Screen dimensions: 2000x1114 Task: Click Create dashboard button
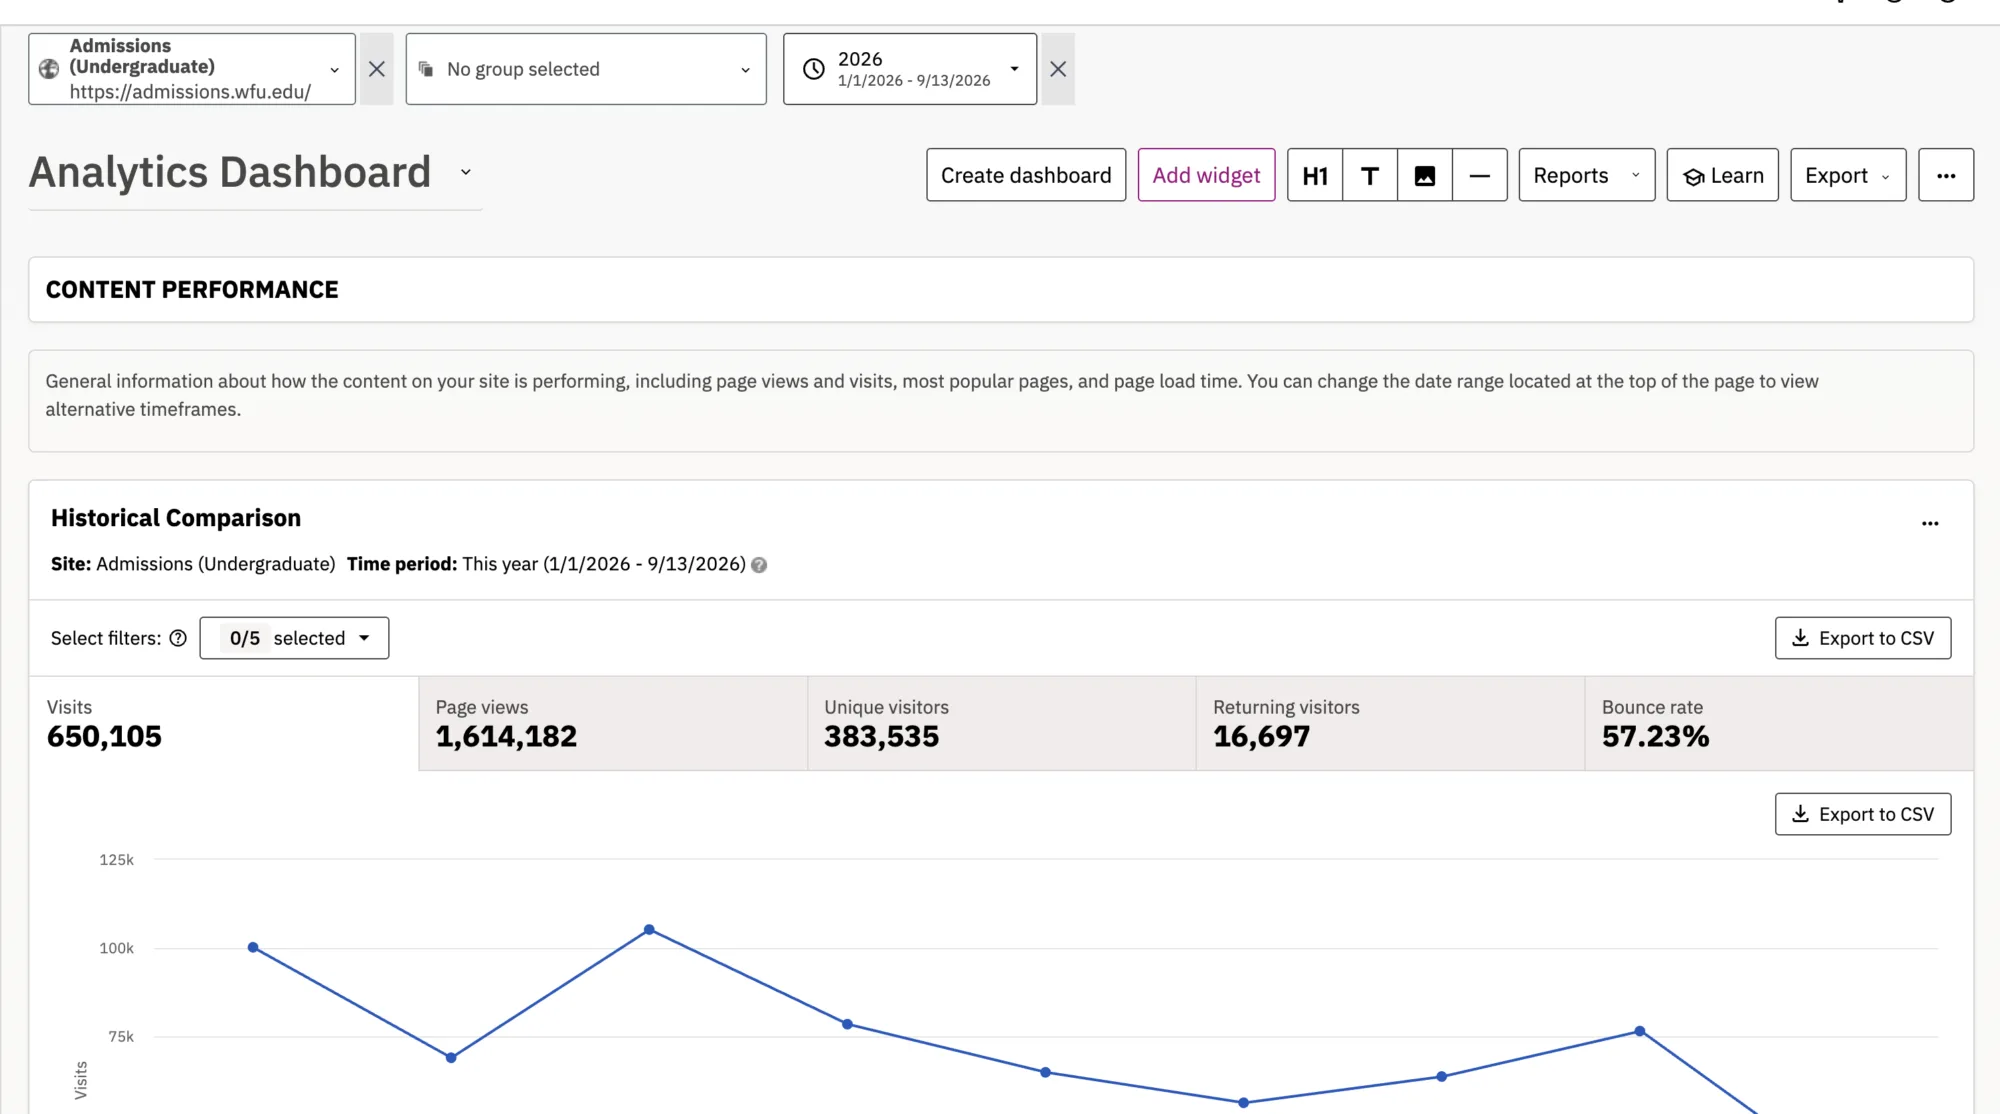tap(1026, 175)
